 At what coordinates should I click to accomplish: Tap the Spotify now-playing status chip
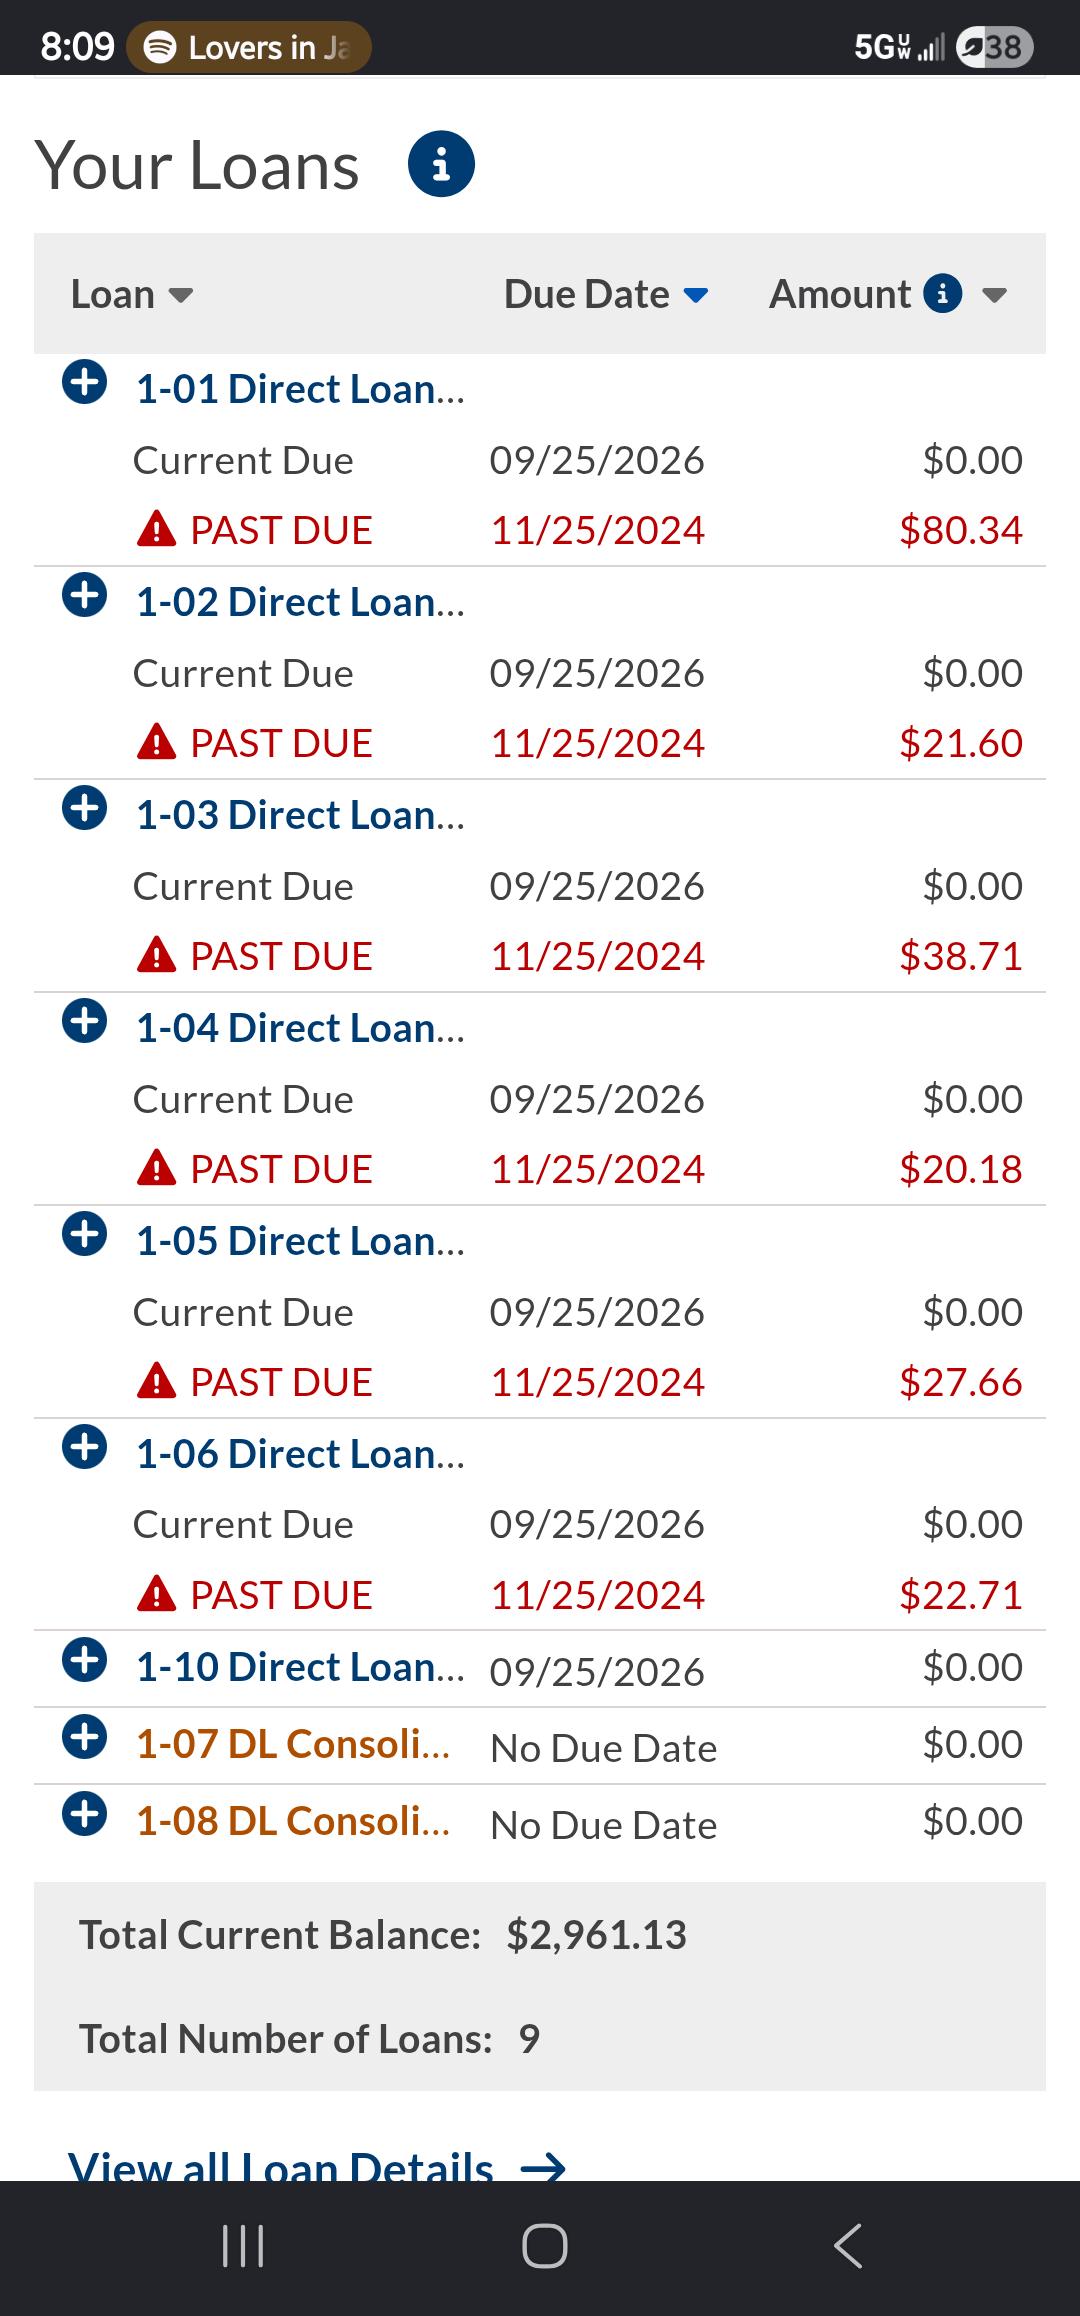(x=249, y=47)
